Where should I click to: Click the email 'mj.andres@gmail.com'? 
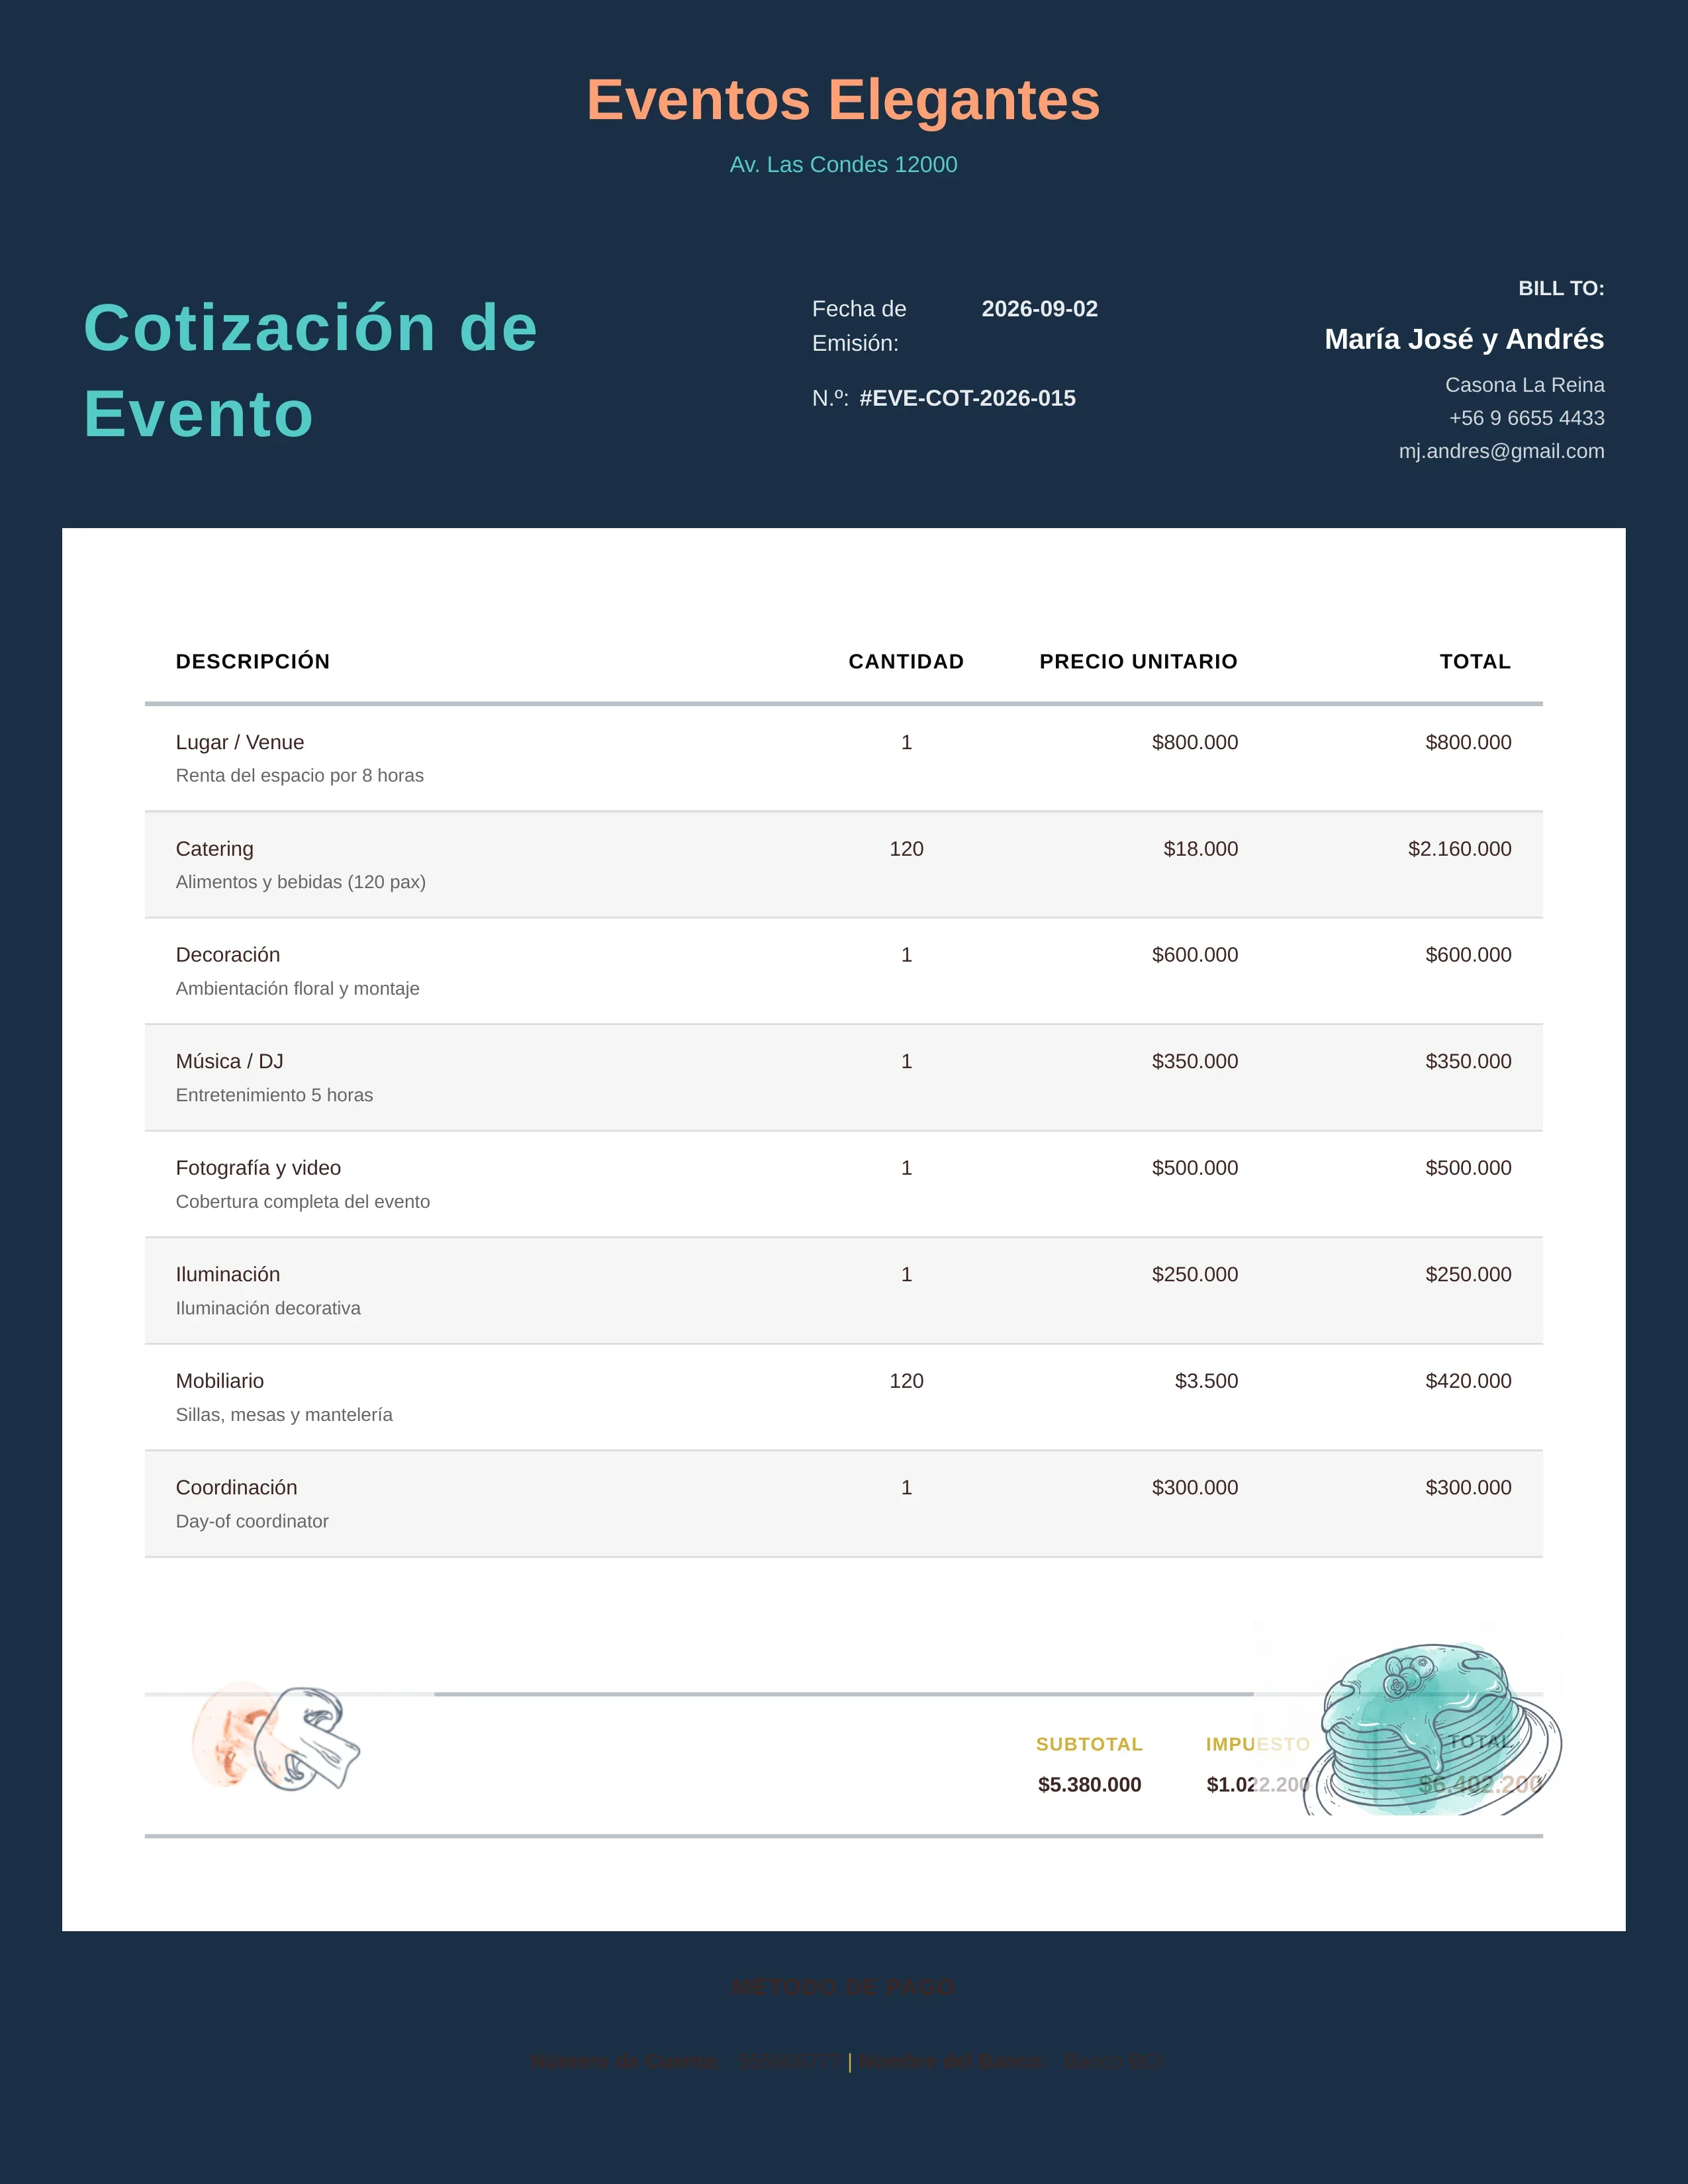[x=1501, y=451]
